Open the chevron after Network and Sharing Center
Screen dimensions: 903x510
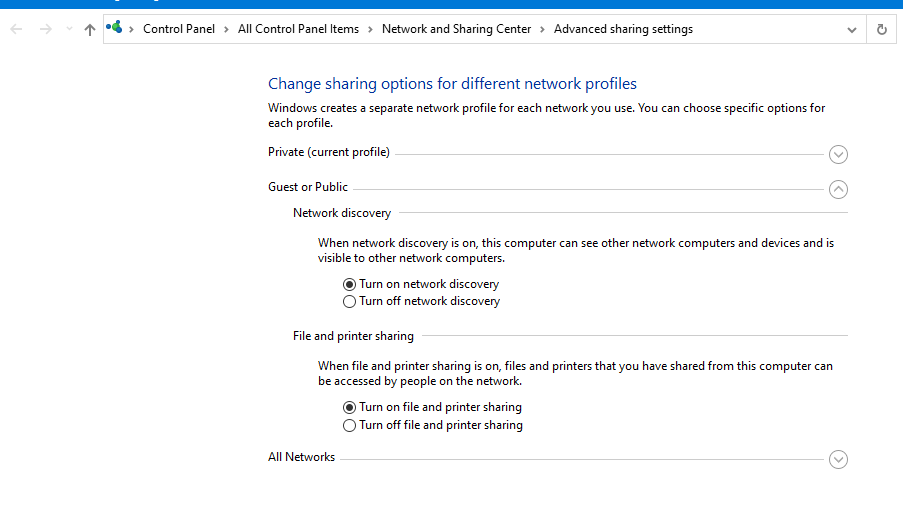(x=542, y=29)
